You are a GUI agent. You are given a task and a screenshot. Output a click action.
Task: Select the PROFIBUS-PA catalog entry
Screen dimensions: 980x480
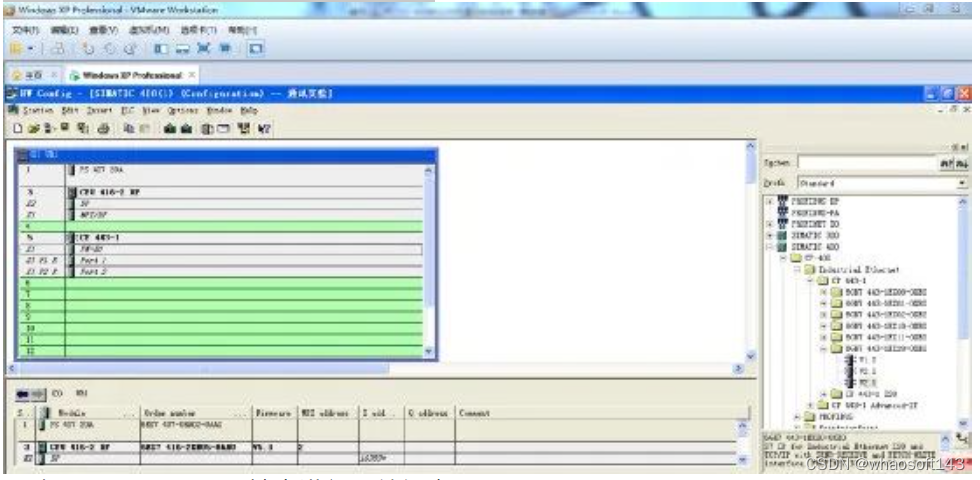[815, 212]
